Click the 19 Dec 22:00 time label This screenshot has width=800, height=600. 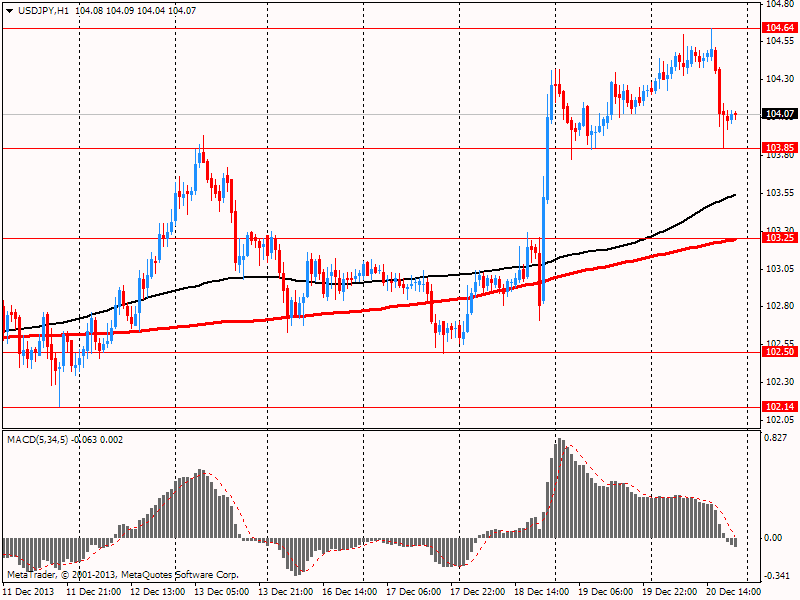coord(670,591)
